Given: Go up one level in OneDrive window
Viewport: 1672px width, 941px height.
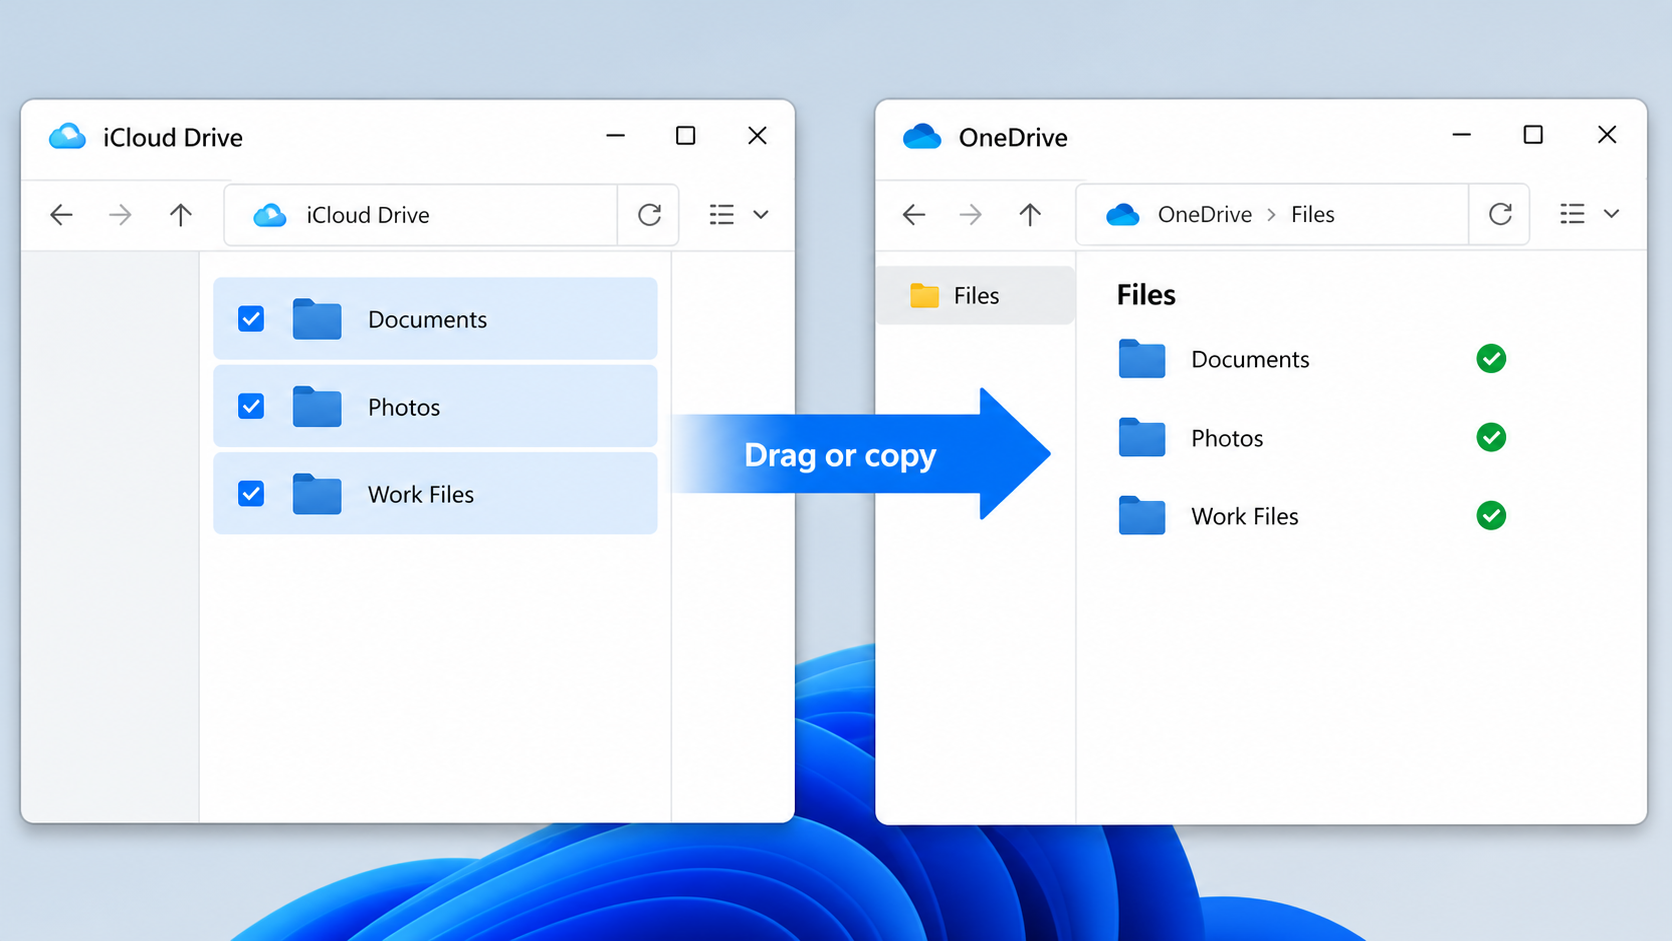Looking at the screenshot, I should point(1030,214).
